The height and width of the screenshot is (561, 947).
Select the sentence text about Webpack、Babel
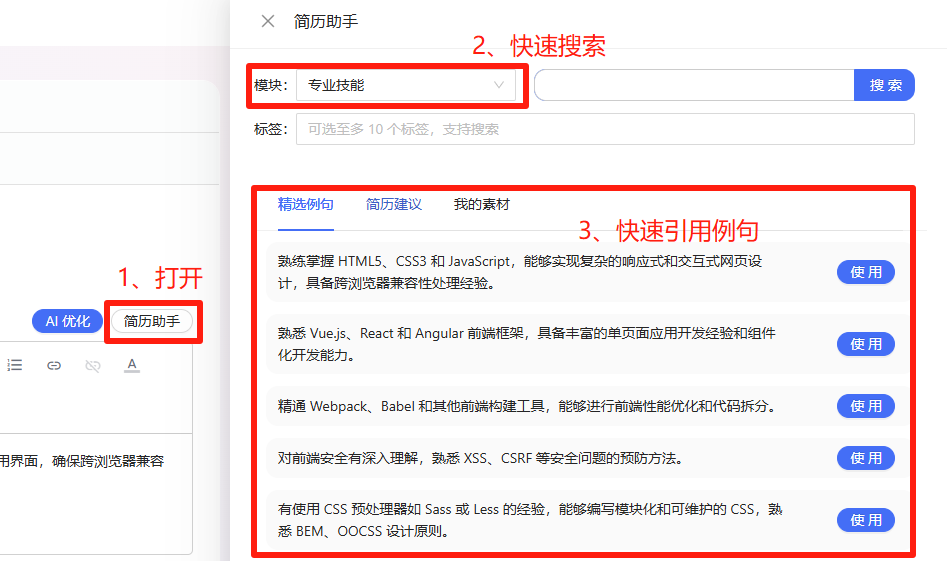point(527,406)
